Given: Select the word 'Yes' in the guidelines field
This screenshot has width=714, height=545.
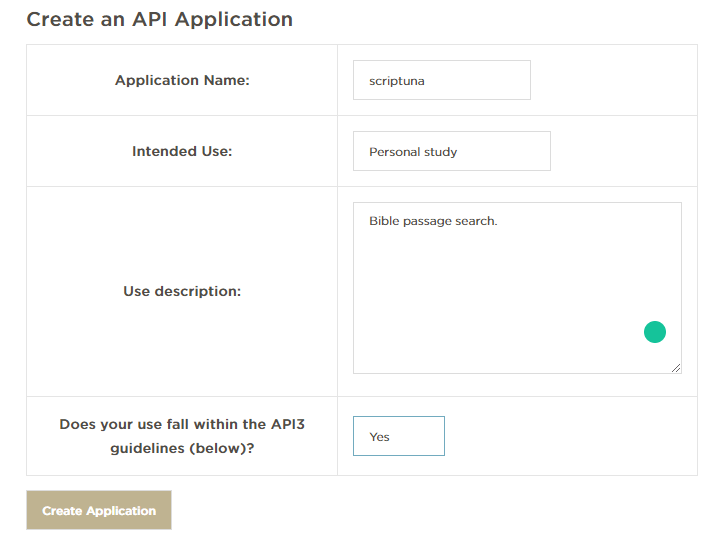Looking at the screenshot, I should coord(379,437).
